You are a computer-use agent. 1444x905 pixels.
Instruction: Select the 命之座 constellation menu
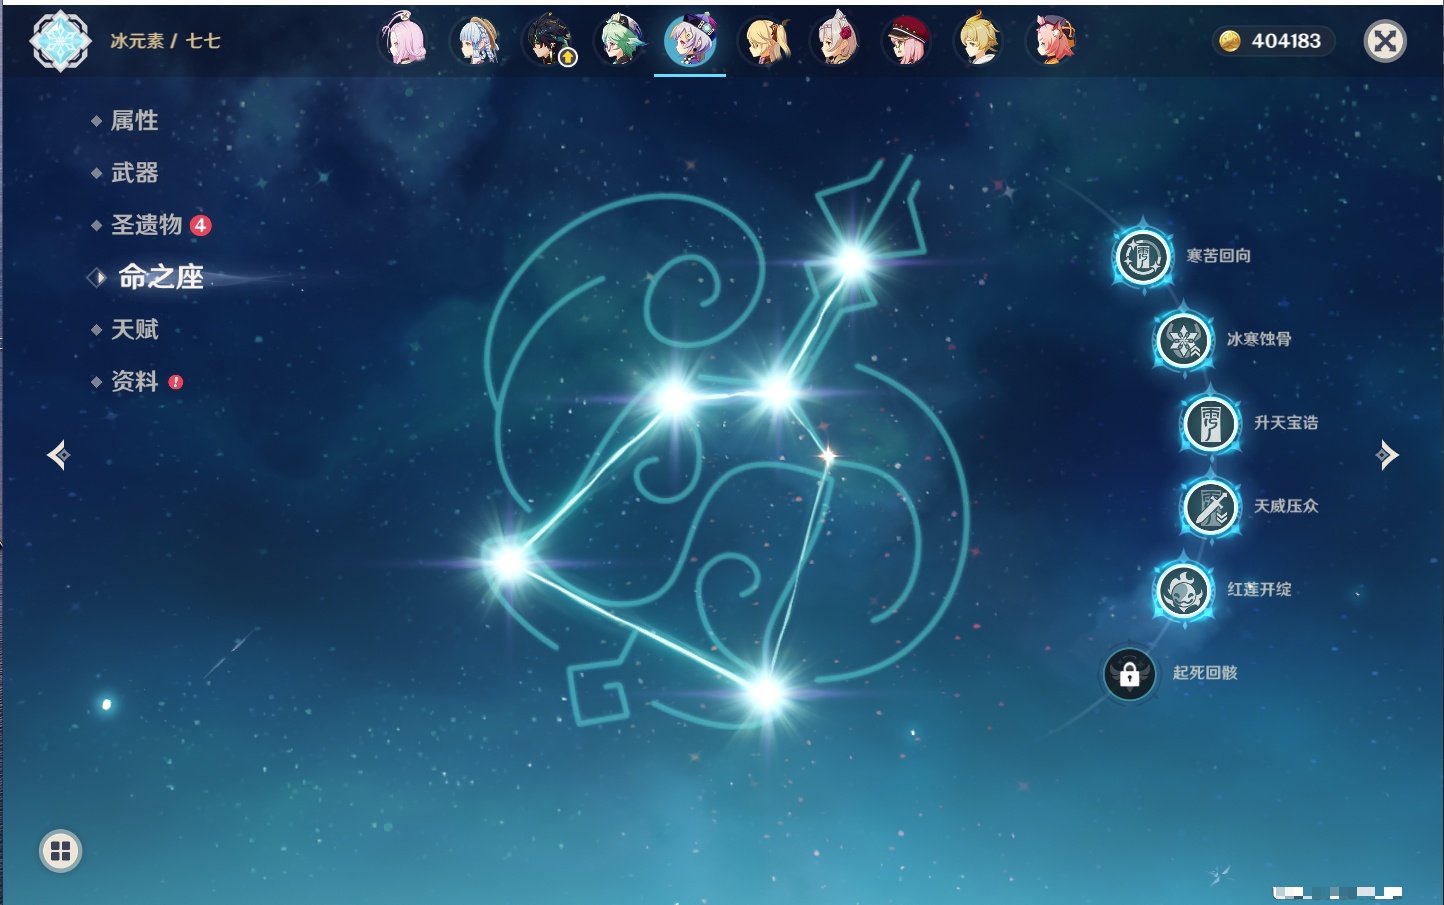[x=159, y=277]
